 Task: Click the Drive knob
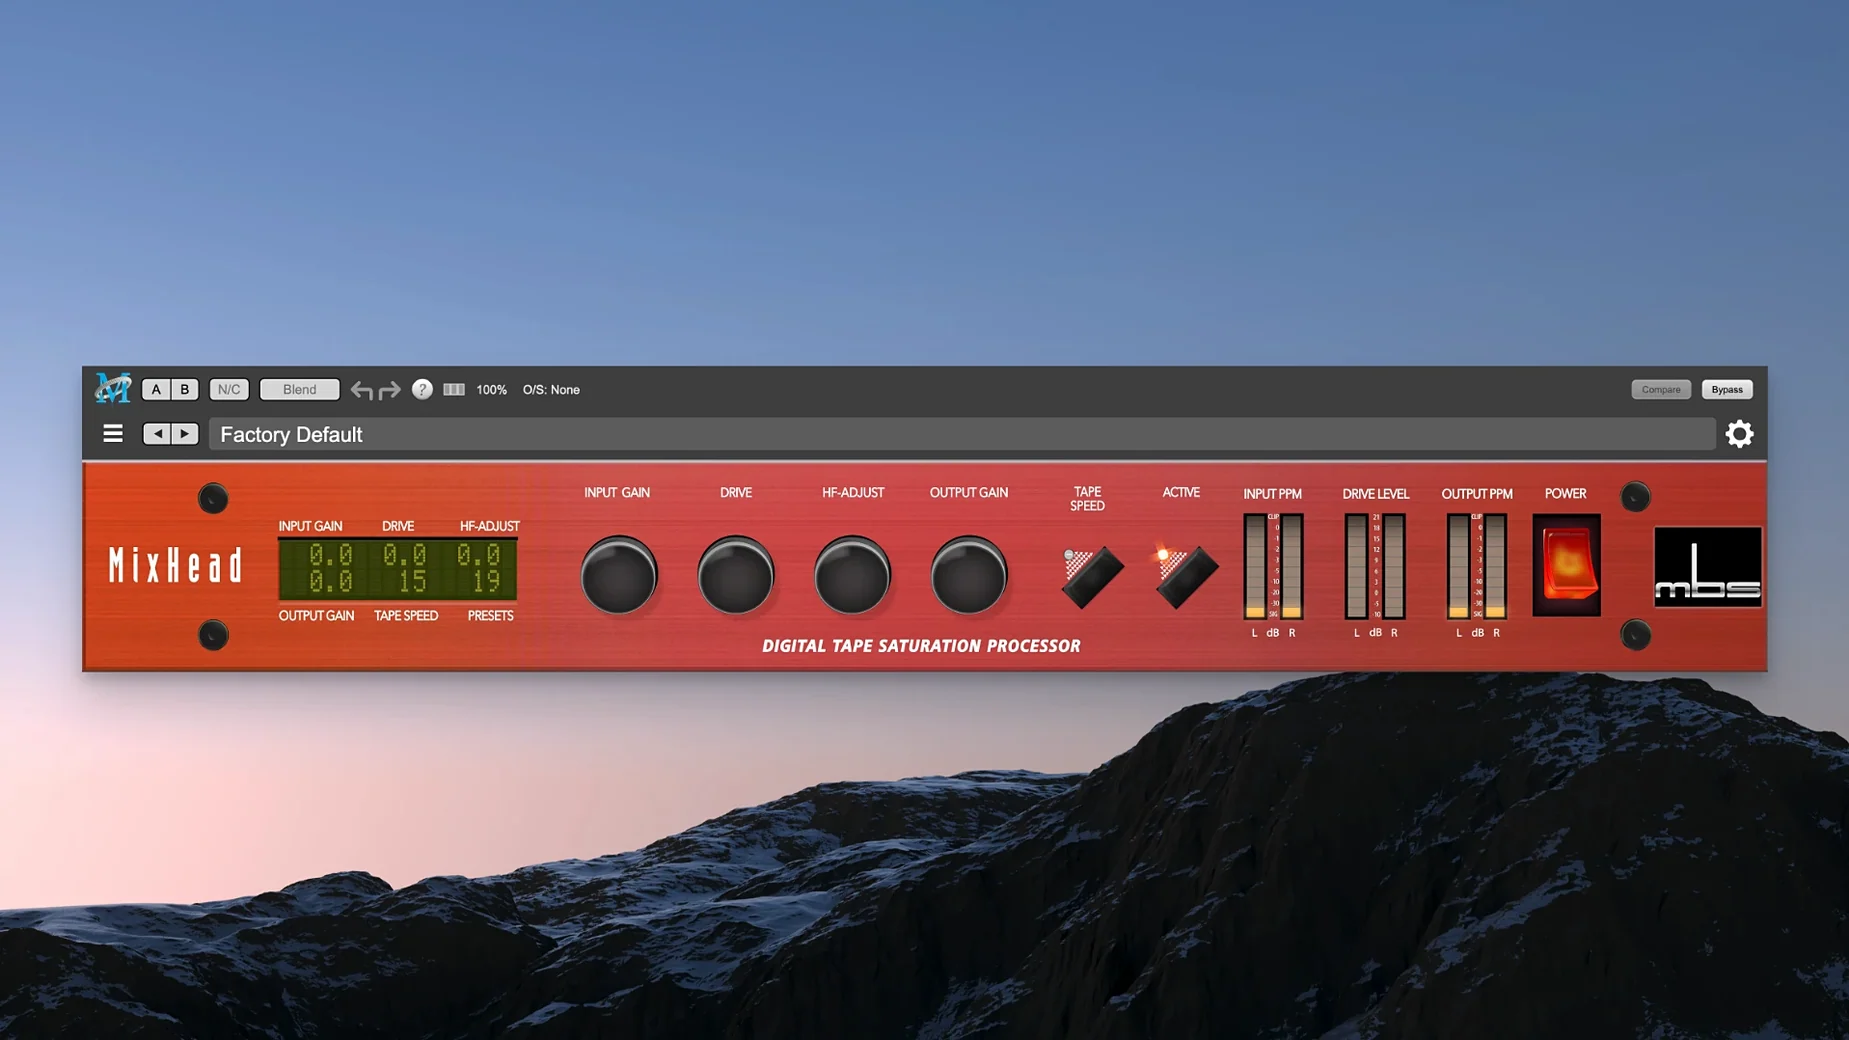pos(735,575)
